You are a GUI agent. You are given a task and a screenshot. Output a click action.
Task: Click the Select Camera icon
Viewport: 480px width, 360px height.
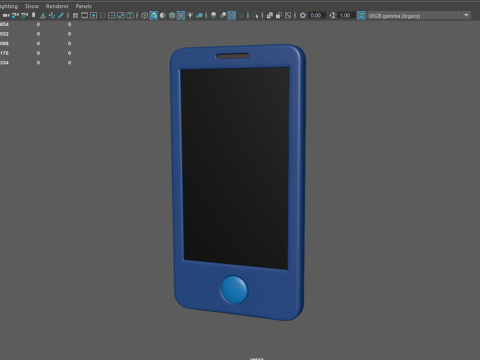pos(6,15)
